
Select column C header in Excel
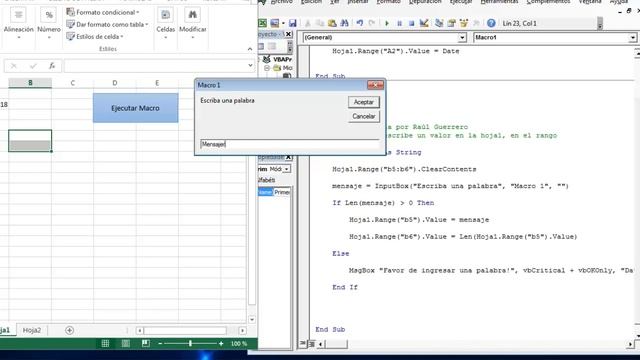tap(73, 83)
